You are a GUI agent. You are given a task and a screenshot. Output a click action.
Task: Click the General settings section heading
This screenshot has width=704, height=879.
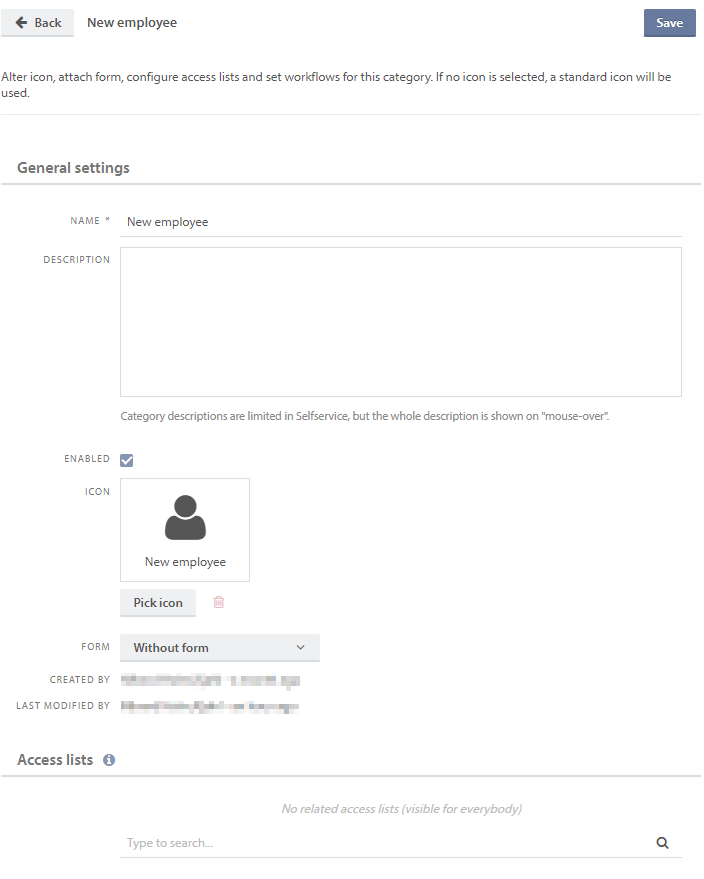(73, 168)
